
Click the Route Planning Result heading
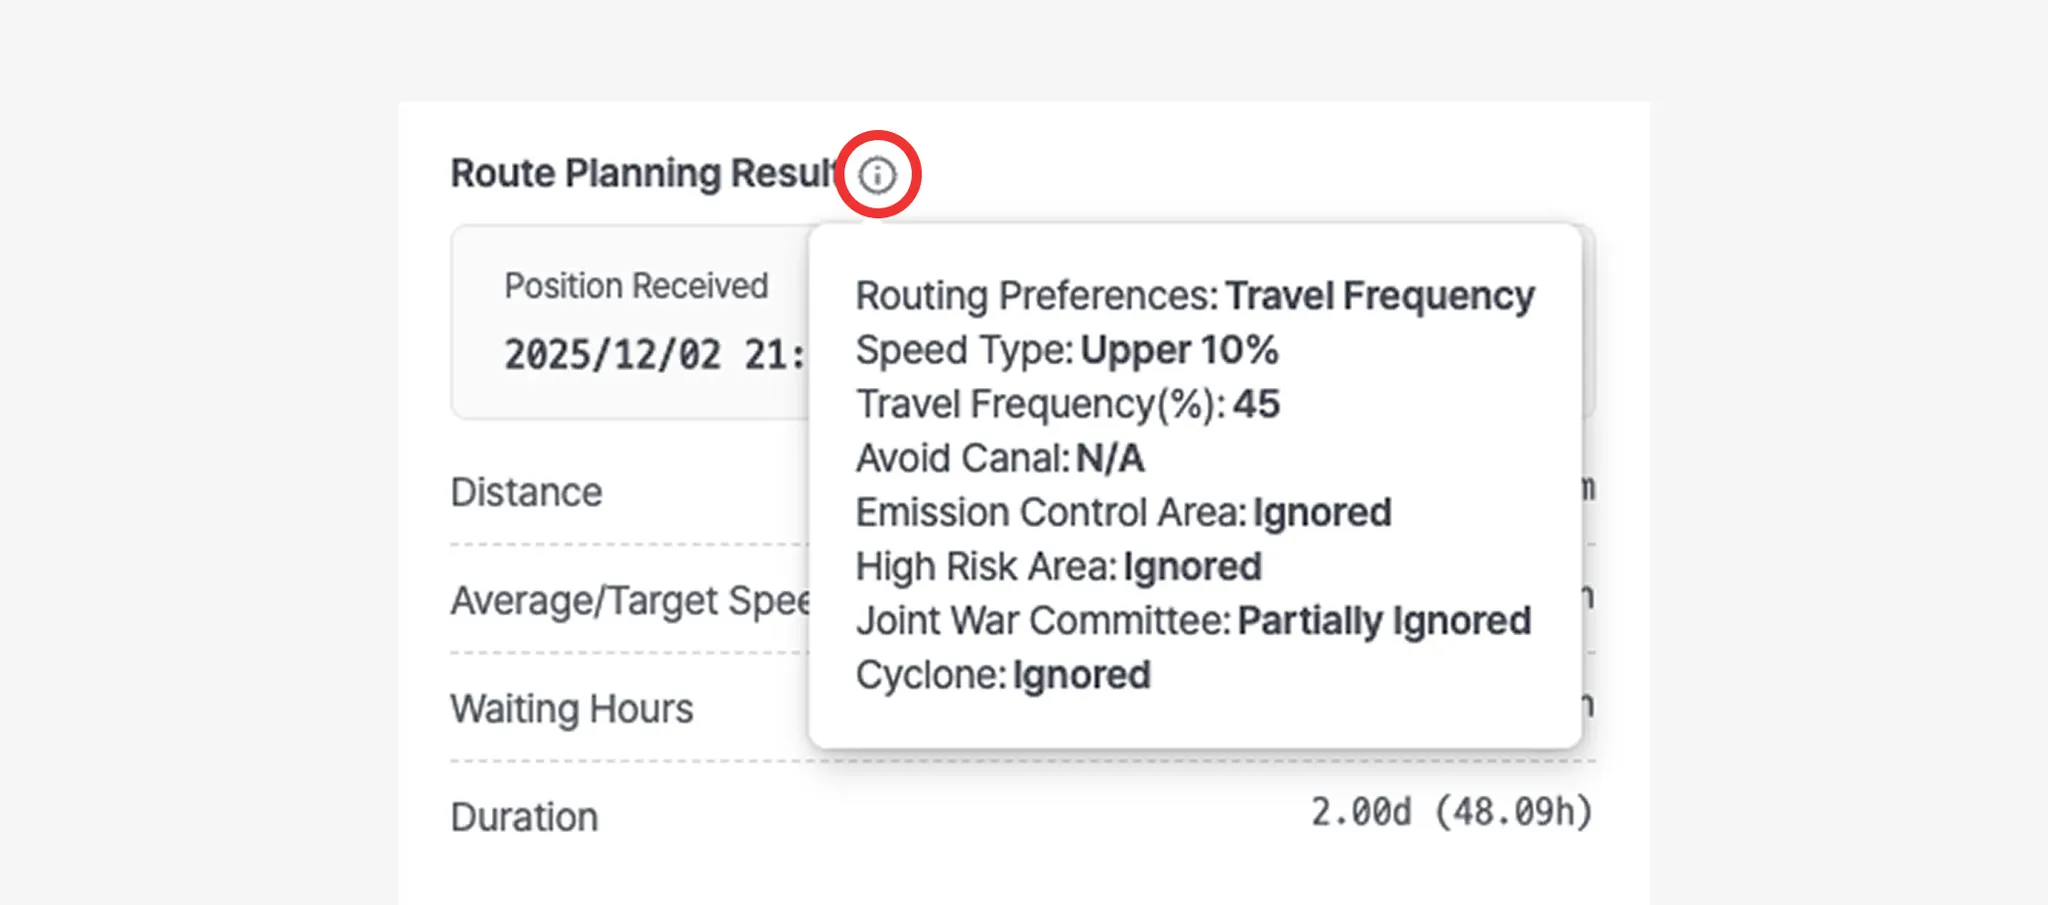644,173
